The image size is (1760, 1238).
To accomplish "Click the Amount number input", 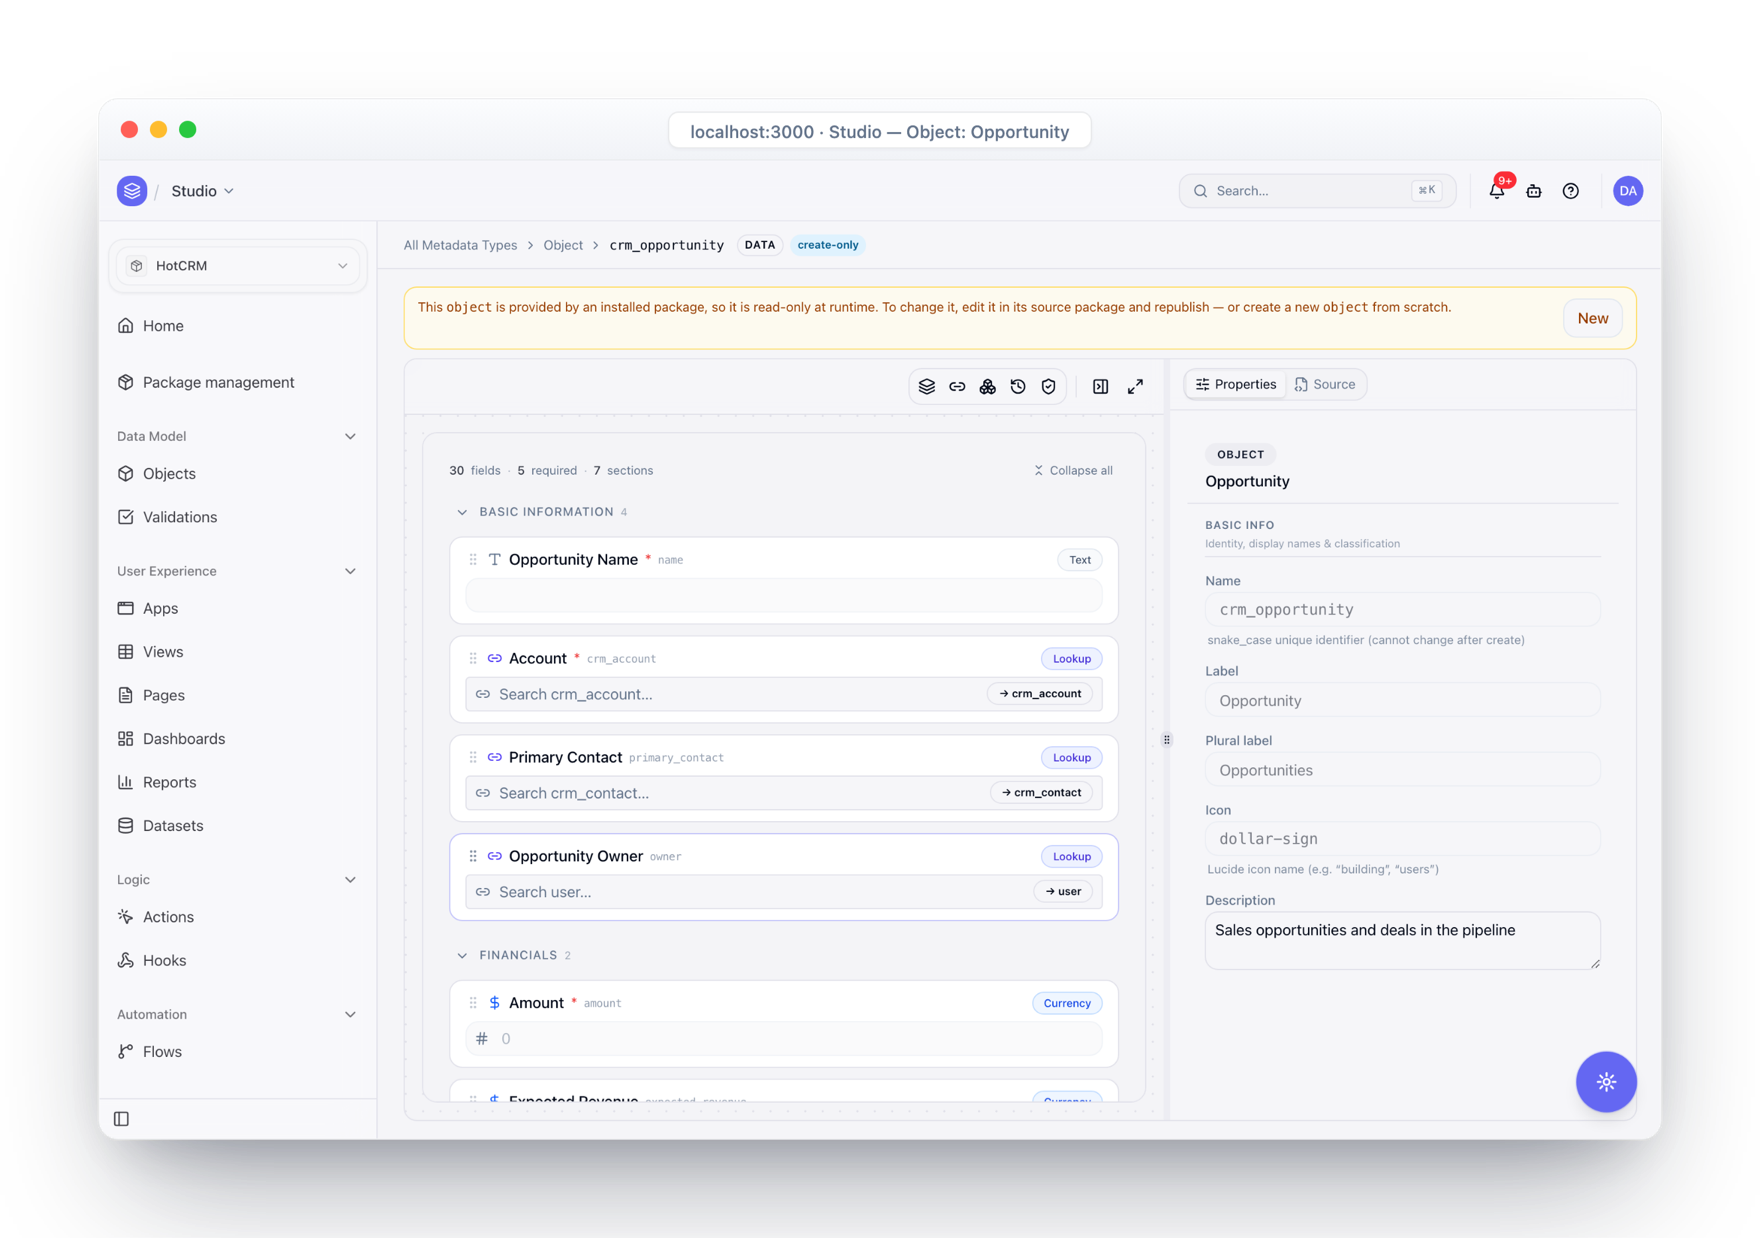I will [x=784, y=1039].
